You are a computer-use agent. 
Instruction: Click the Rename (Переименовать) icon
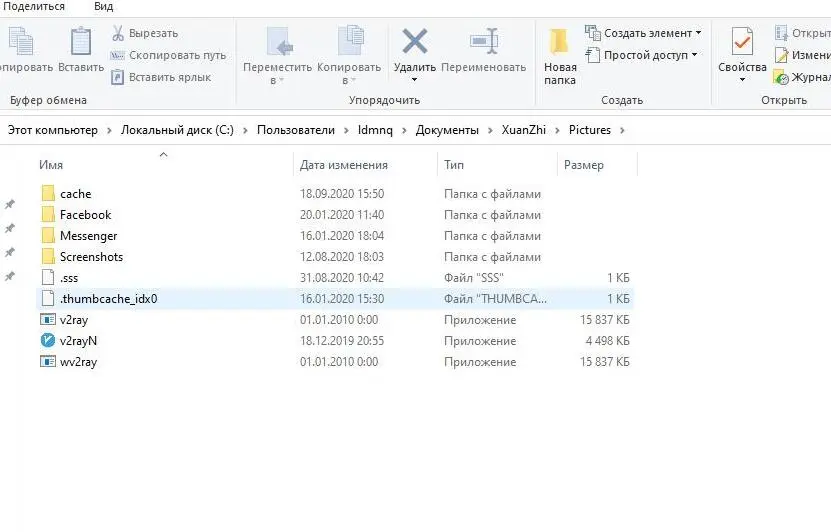tap(484, 42)
